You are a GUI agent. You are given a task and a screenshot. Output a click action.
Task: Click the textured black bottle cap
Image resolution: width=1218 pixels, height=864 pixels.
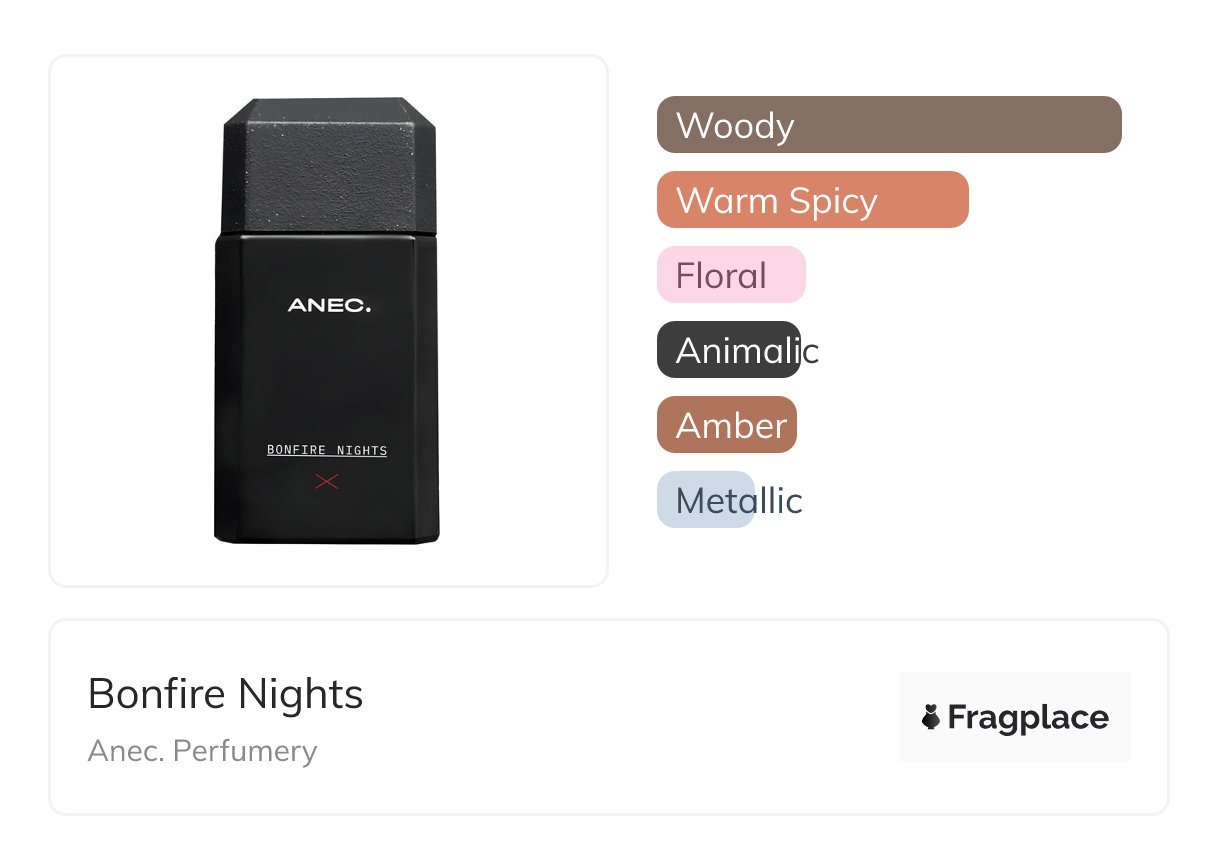click(x=328, y=165)
